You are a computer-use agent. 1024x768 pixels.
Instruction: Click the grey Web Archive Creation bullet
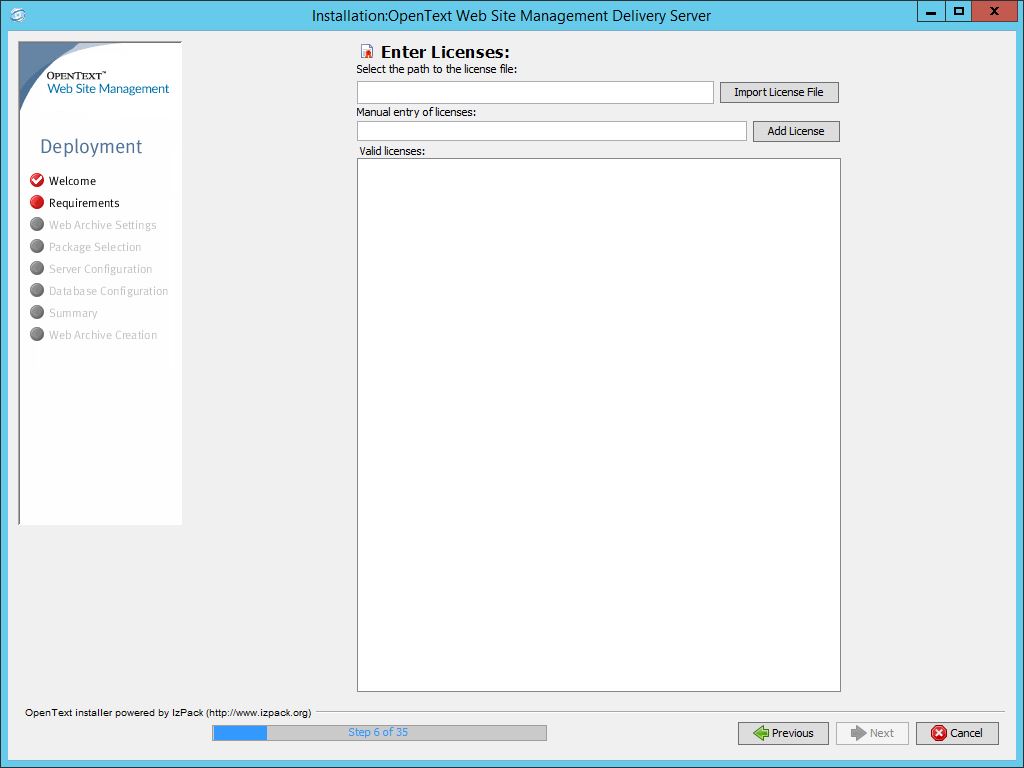[37, 334]
